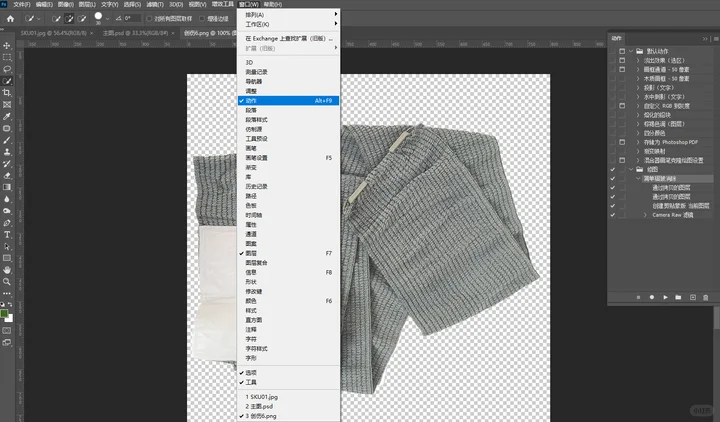Choose 历史记录 from Window menu
Viewport: 720px width, 422px height.
pyautogui.click(x=288, y=186)
